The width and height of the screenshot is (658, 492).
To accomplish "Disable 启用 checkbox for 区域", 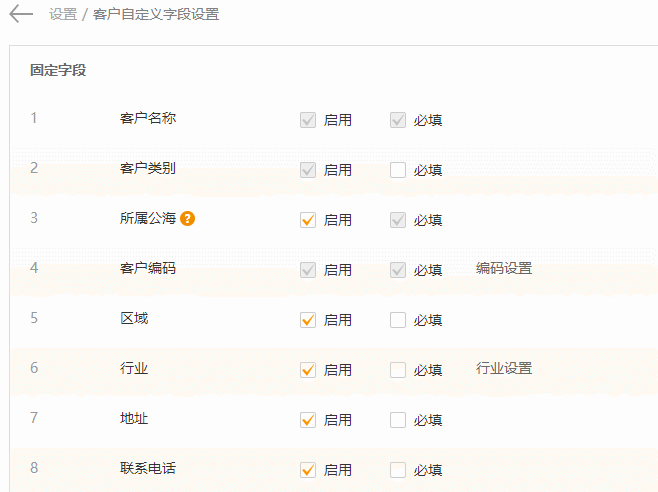I will tap(308, 320).
